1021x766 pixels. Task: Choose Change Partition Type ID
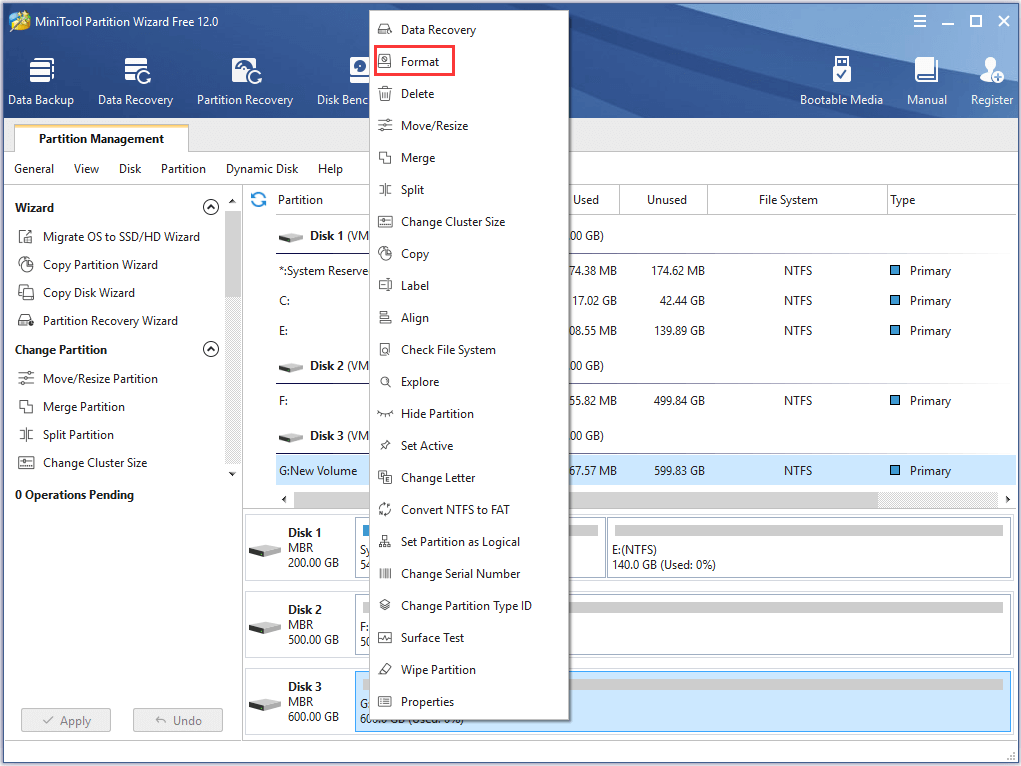click(469, 606)
